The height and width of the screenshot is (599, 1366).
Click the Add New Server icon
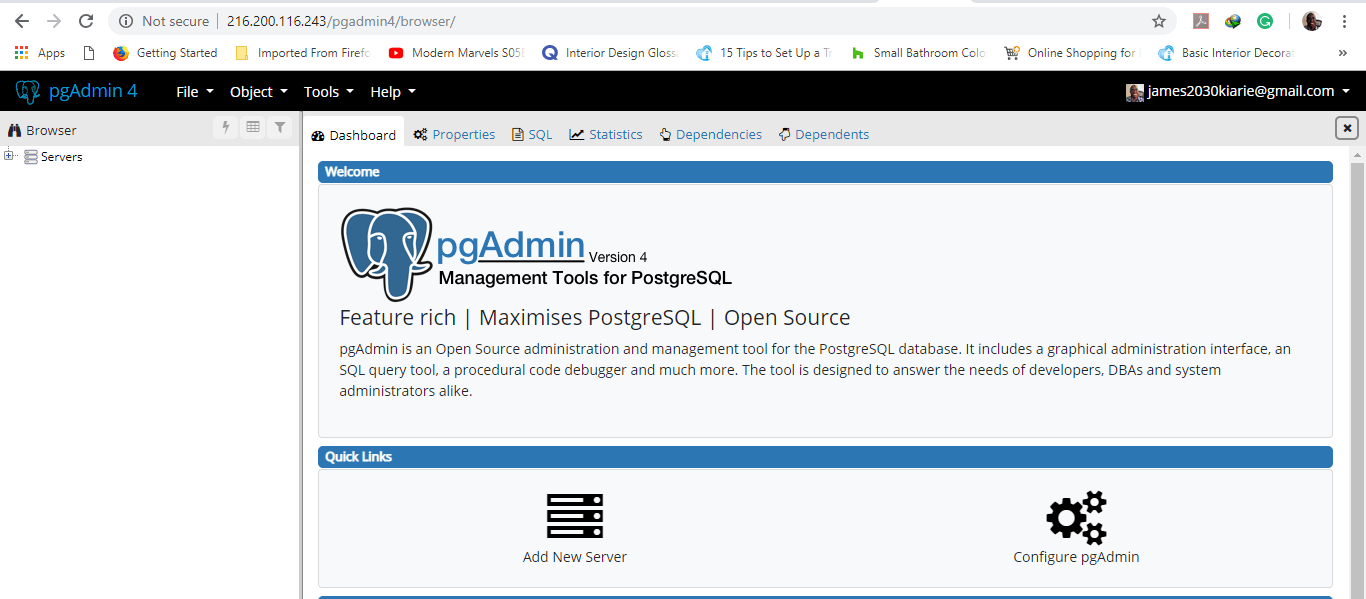click(x=575, y=516)
